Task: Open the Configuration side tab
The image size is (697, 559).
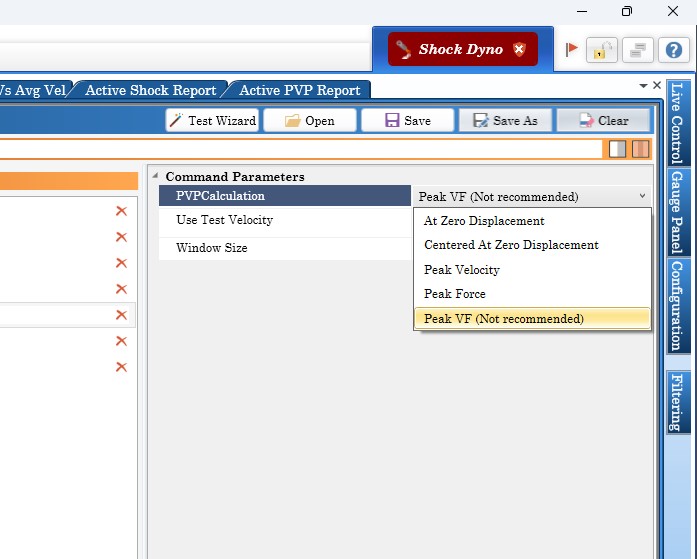Action: coord(677,306)
